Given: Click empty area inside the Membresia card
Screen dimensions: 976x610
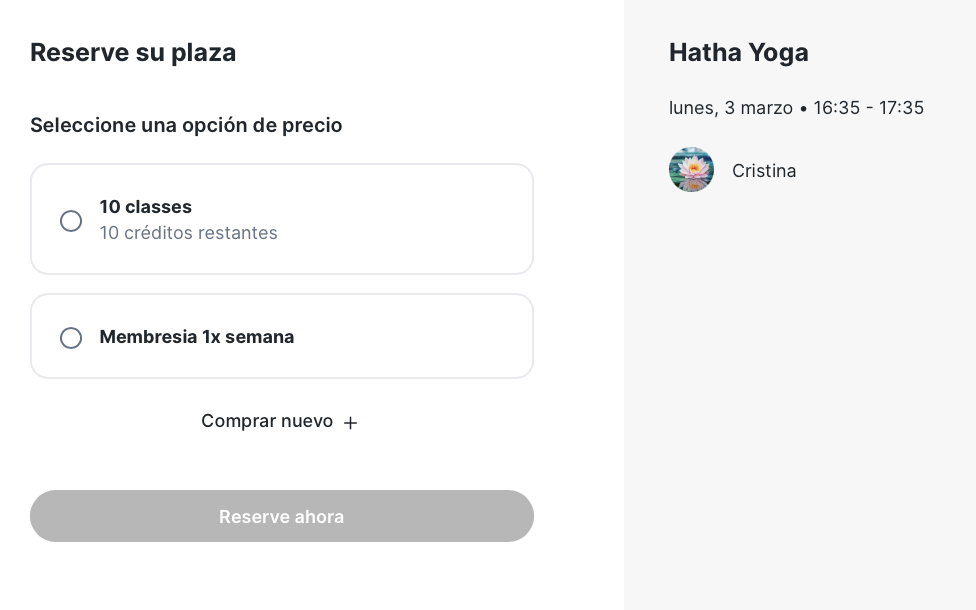Looking at the screenshot, I should pyautogui.click(x=411, y=336).
